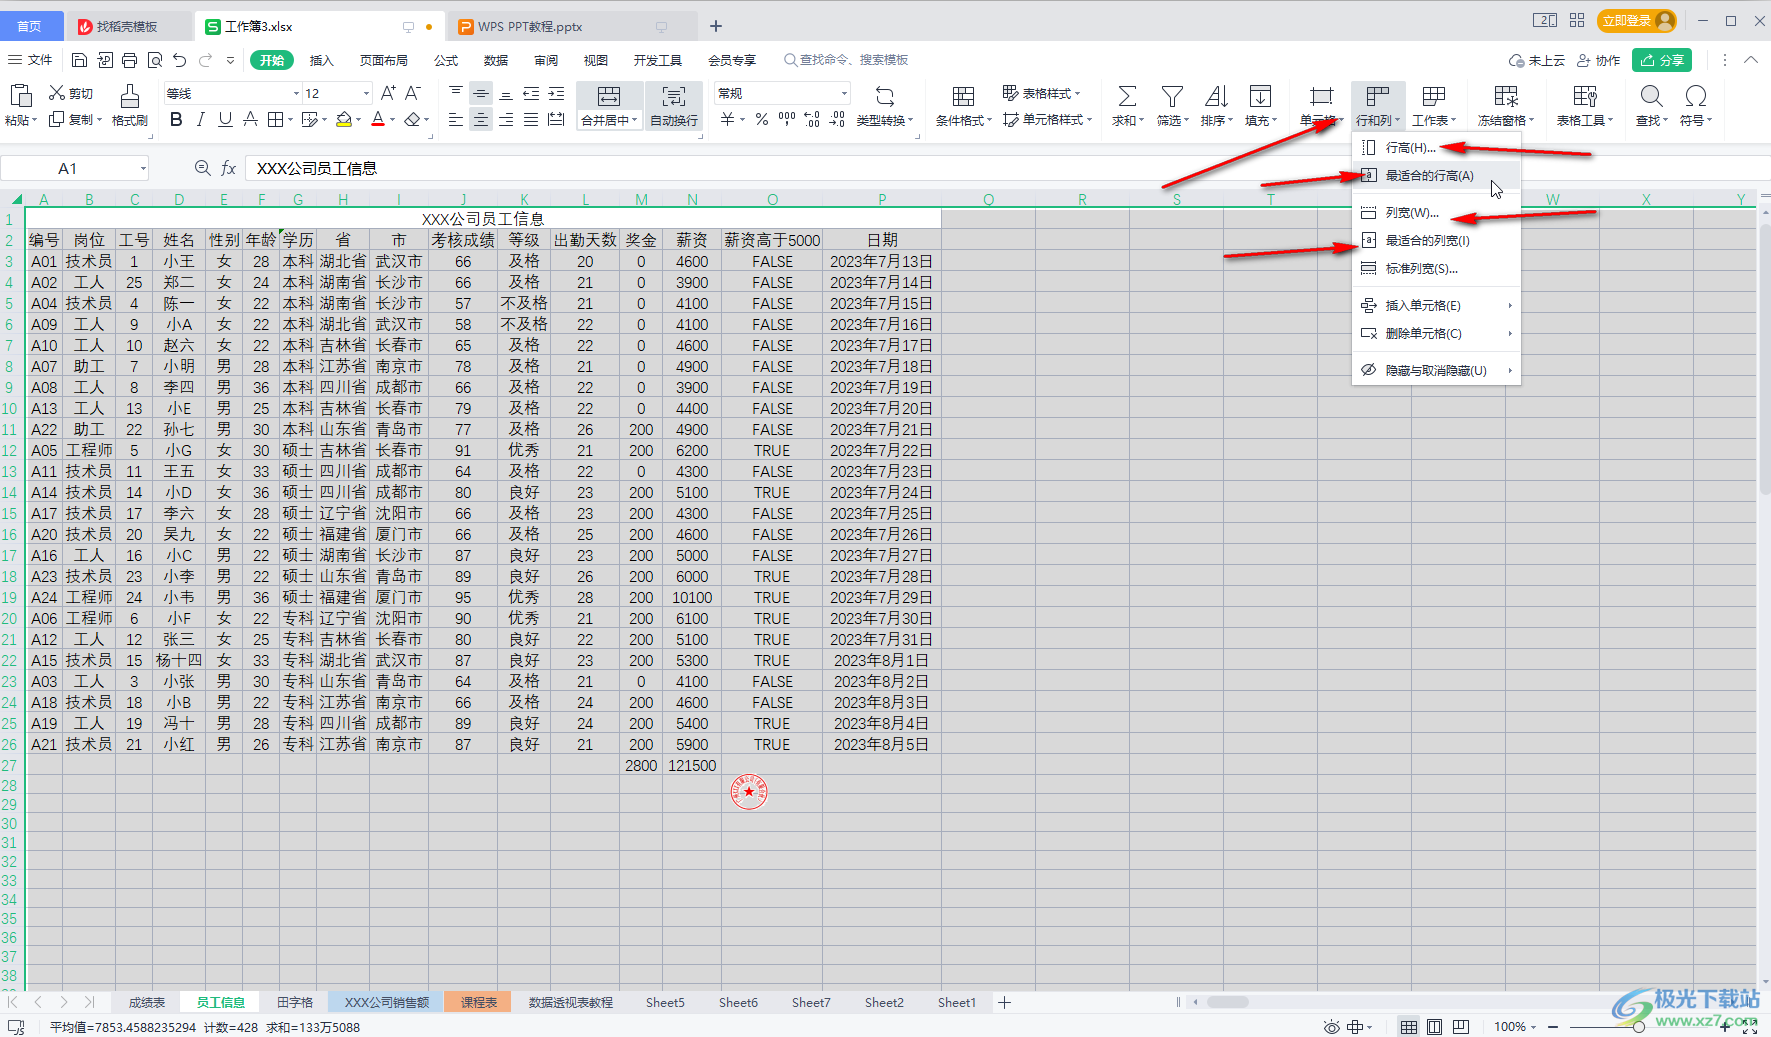Click the File (文件) menu button
Screen dimensions: 1771x1037
tap(30, 60)
